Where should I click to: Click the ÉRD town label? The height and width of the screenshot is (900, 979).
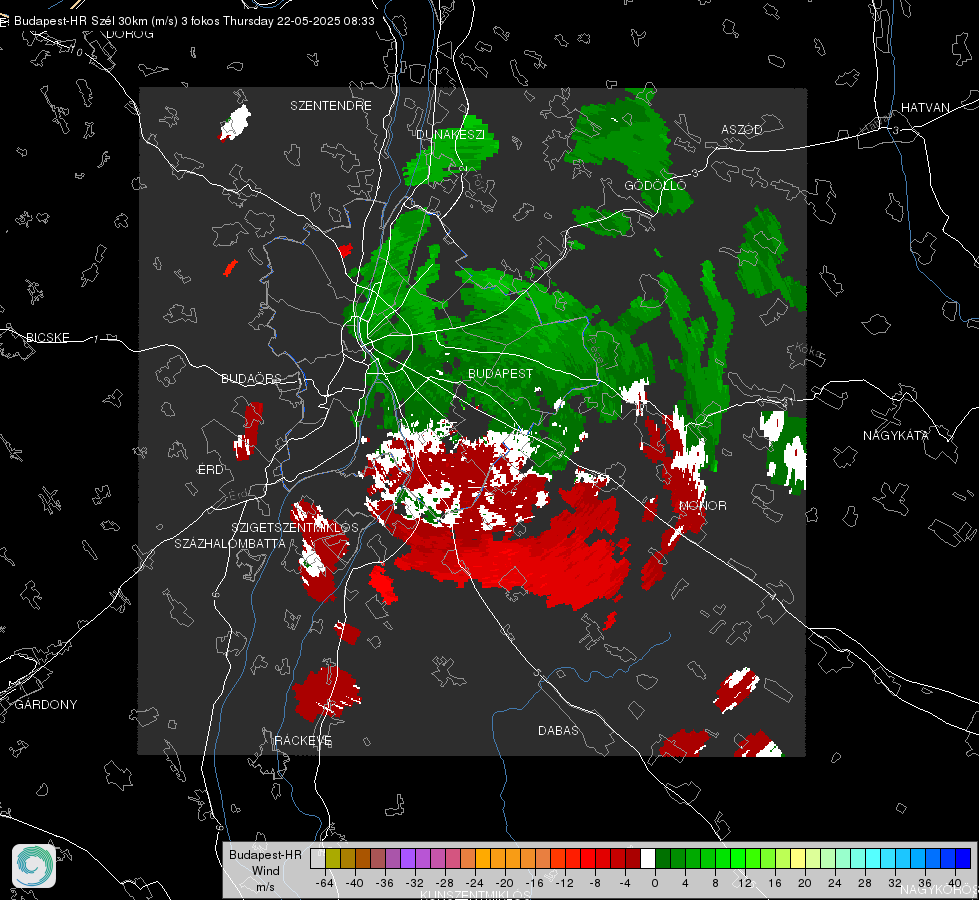[x=210, y=470]
